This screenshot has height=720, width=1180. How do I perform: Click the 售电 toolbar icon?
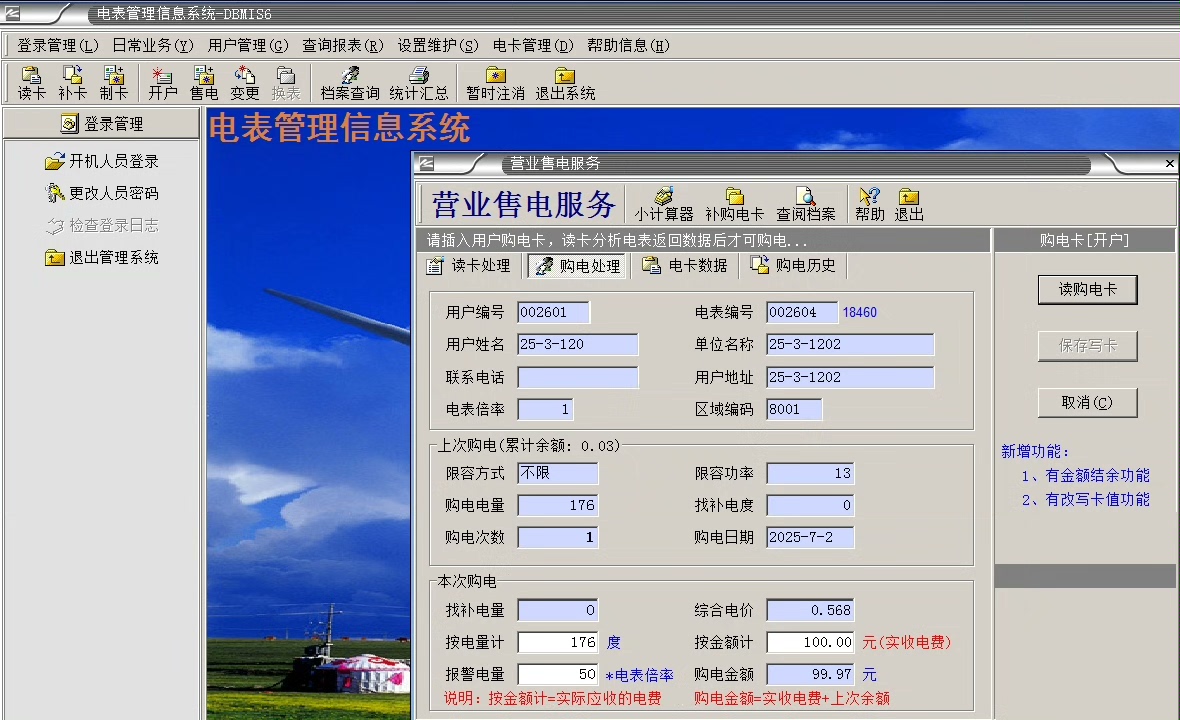pyautogui.click(x=204, y=83)
